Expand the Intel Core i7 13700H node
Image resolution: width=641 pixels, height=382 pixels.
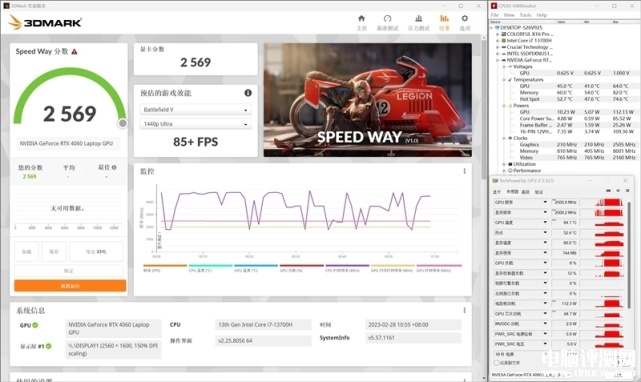(498, 40)
